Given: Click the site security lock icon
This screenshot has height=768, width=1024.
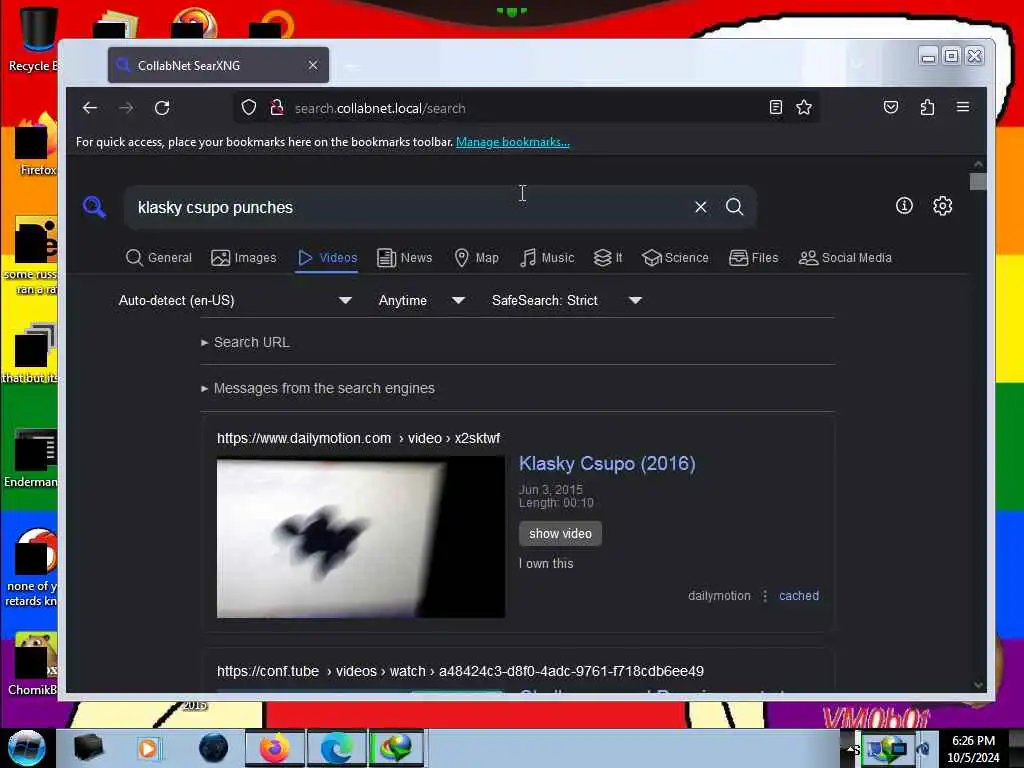Looking at the screenshot, I should click(277, 107).
